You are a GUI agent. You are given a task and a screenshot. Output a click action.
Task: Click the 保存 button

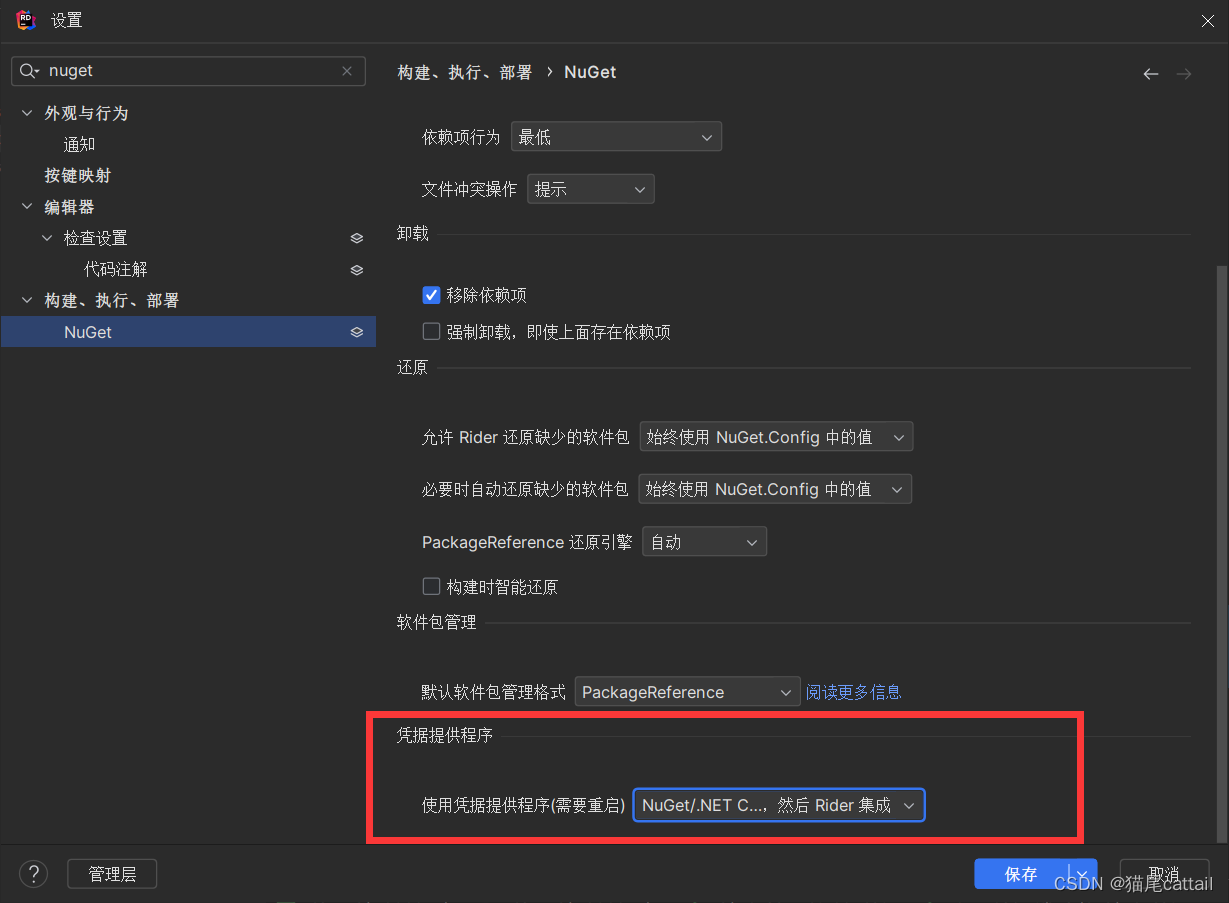(x=1021, y=874)
